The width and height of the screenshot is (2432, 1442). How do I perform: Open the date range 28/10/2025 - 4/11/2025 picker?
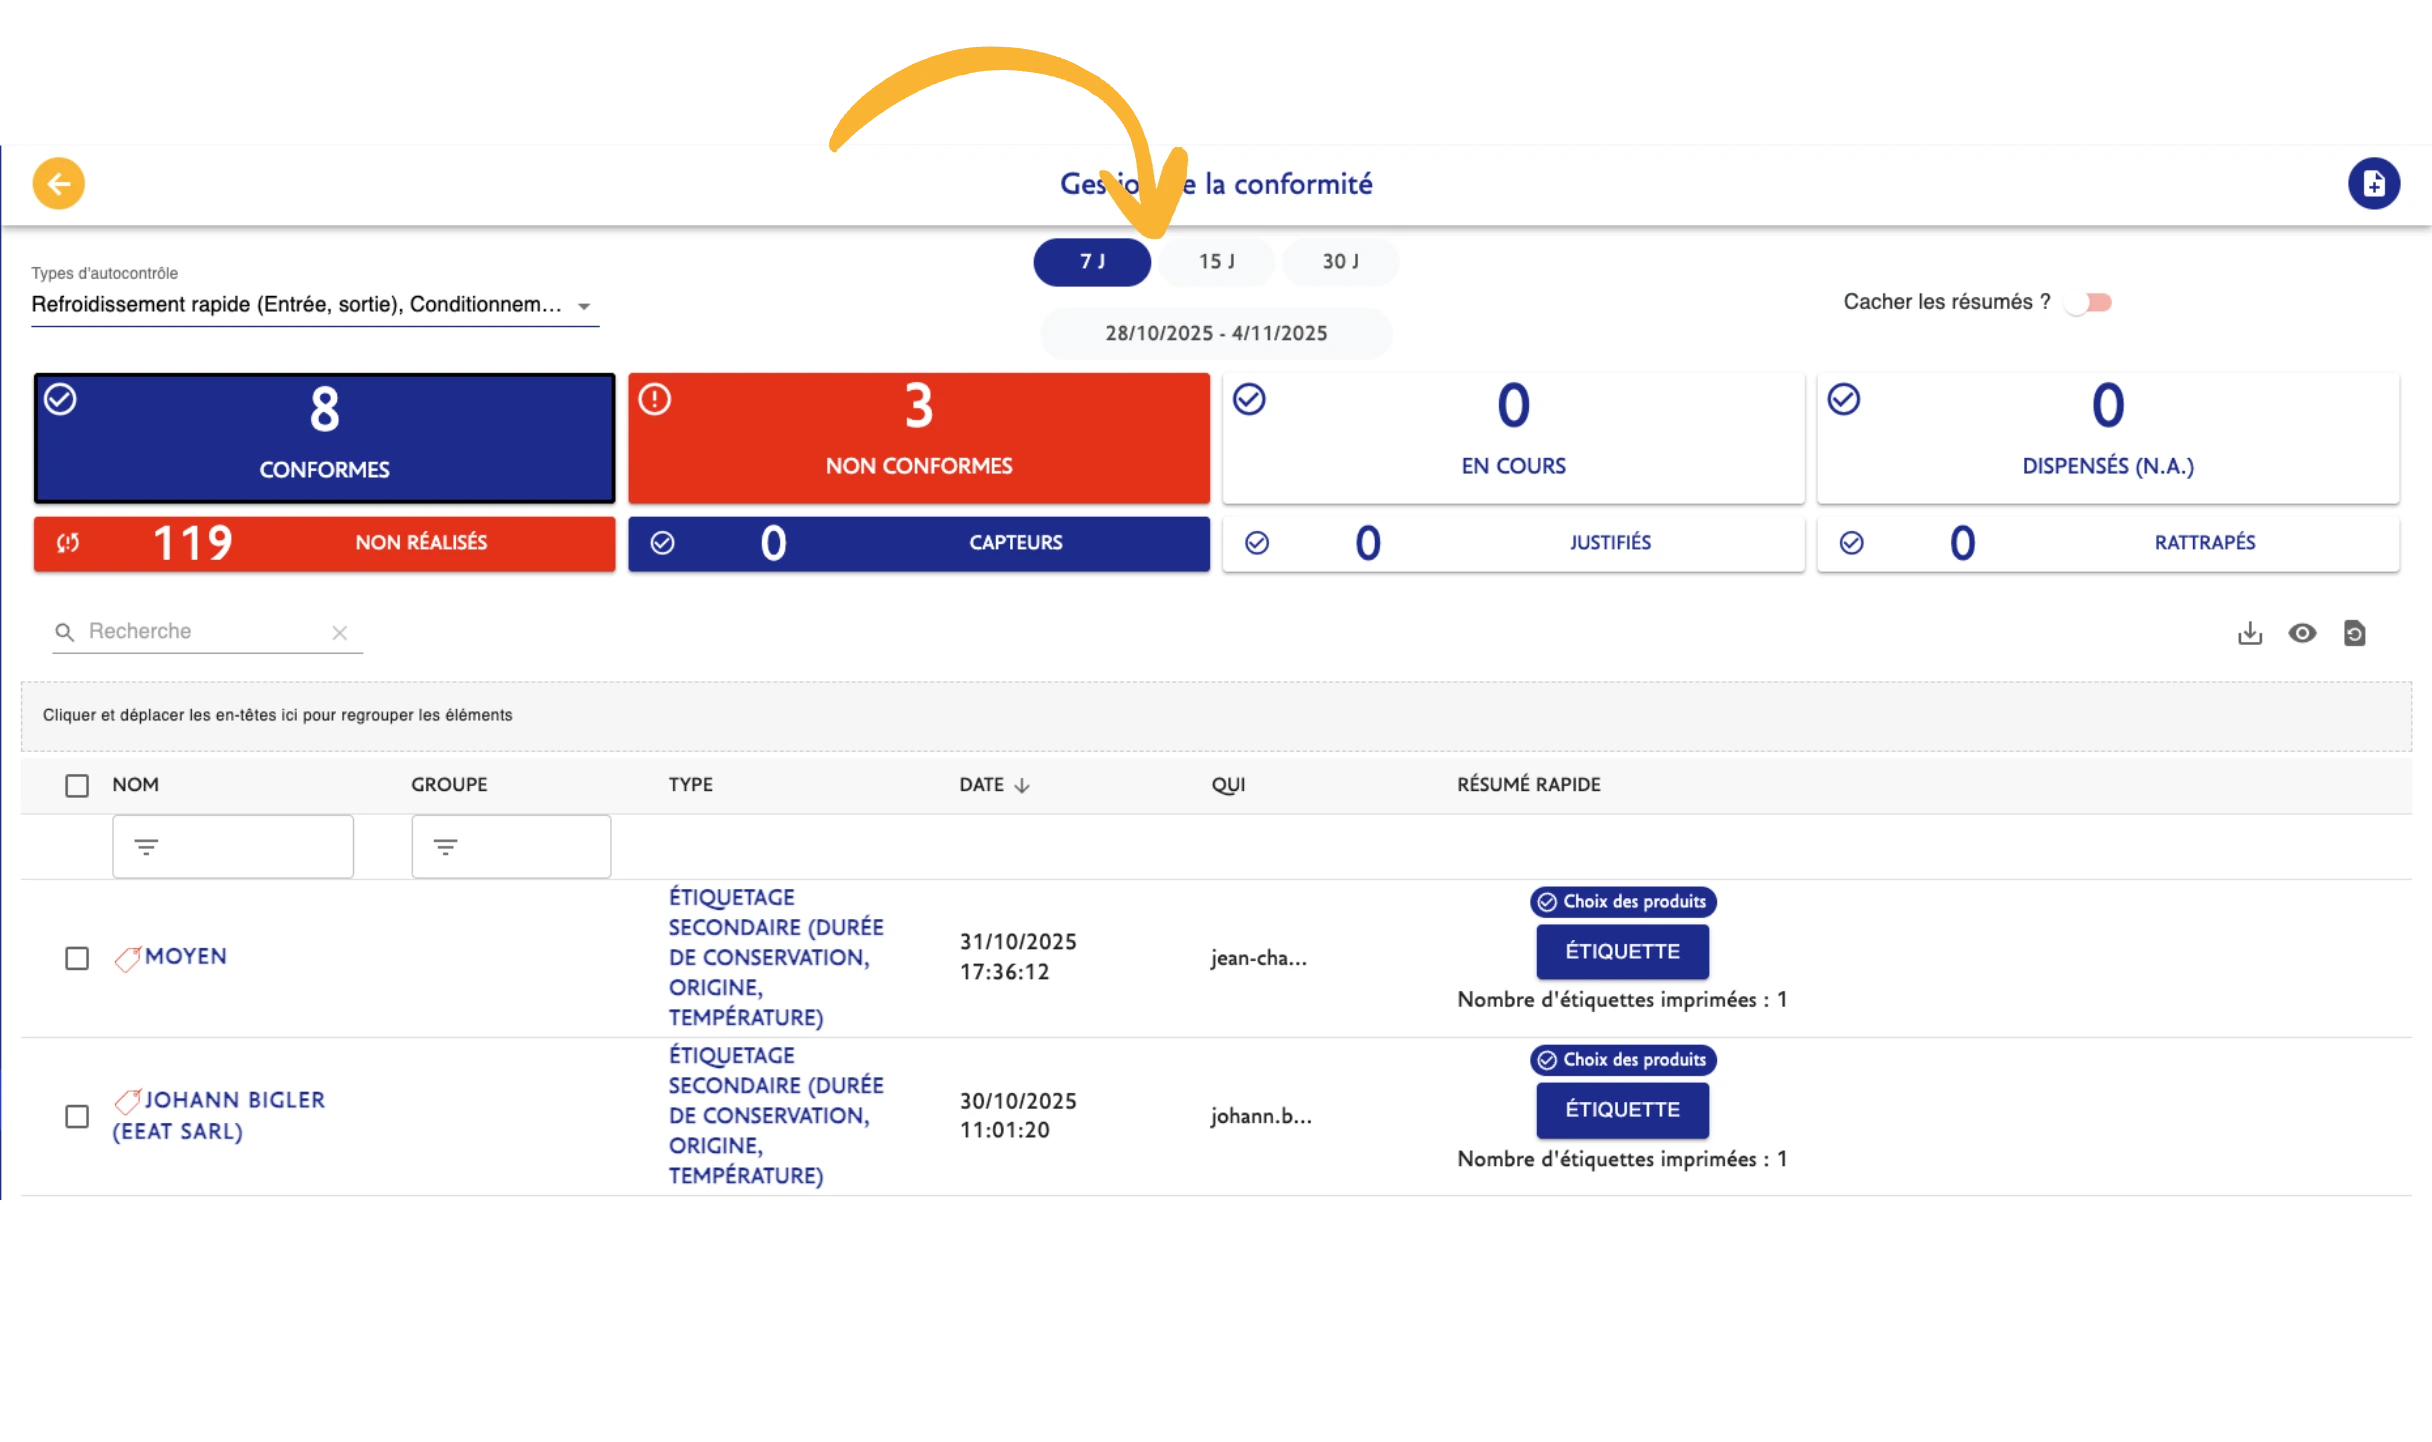point(1215,333)
